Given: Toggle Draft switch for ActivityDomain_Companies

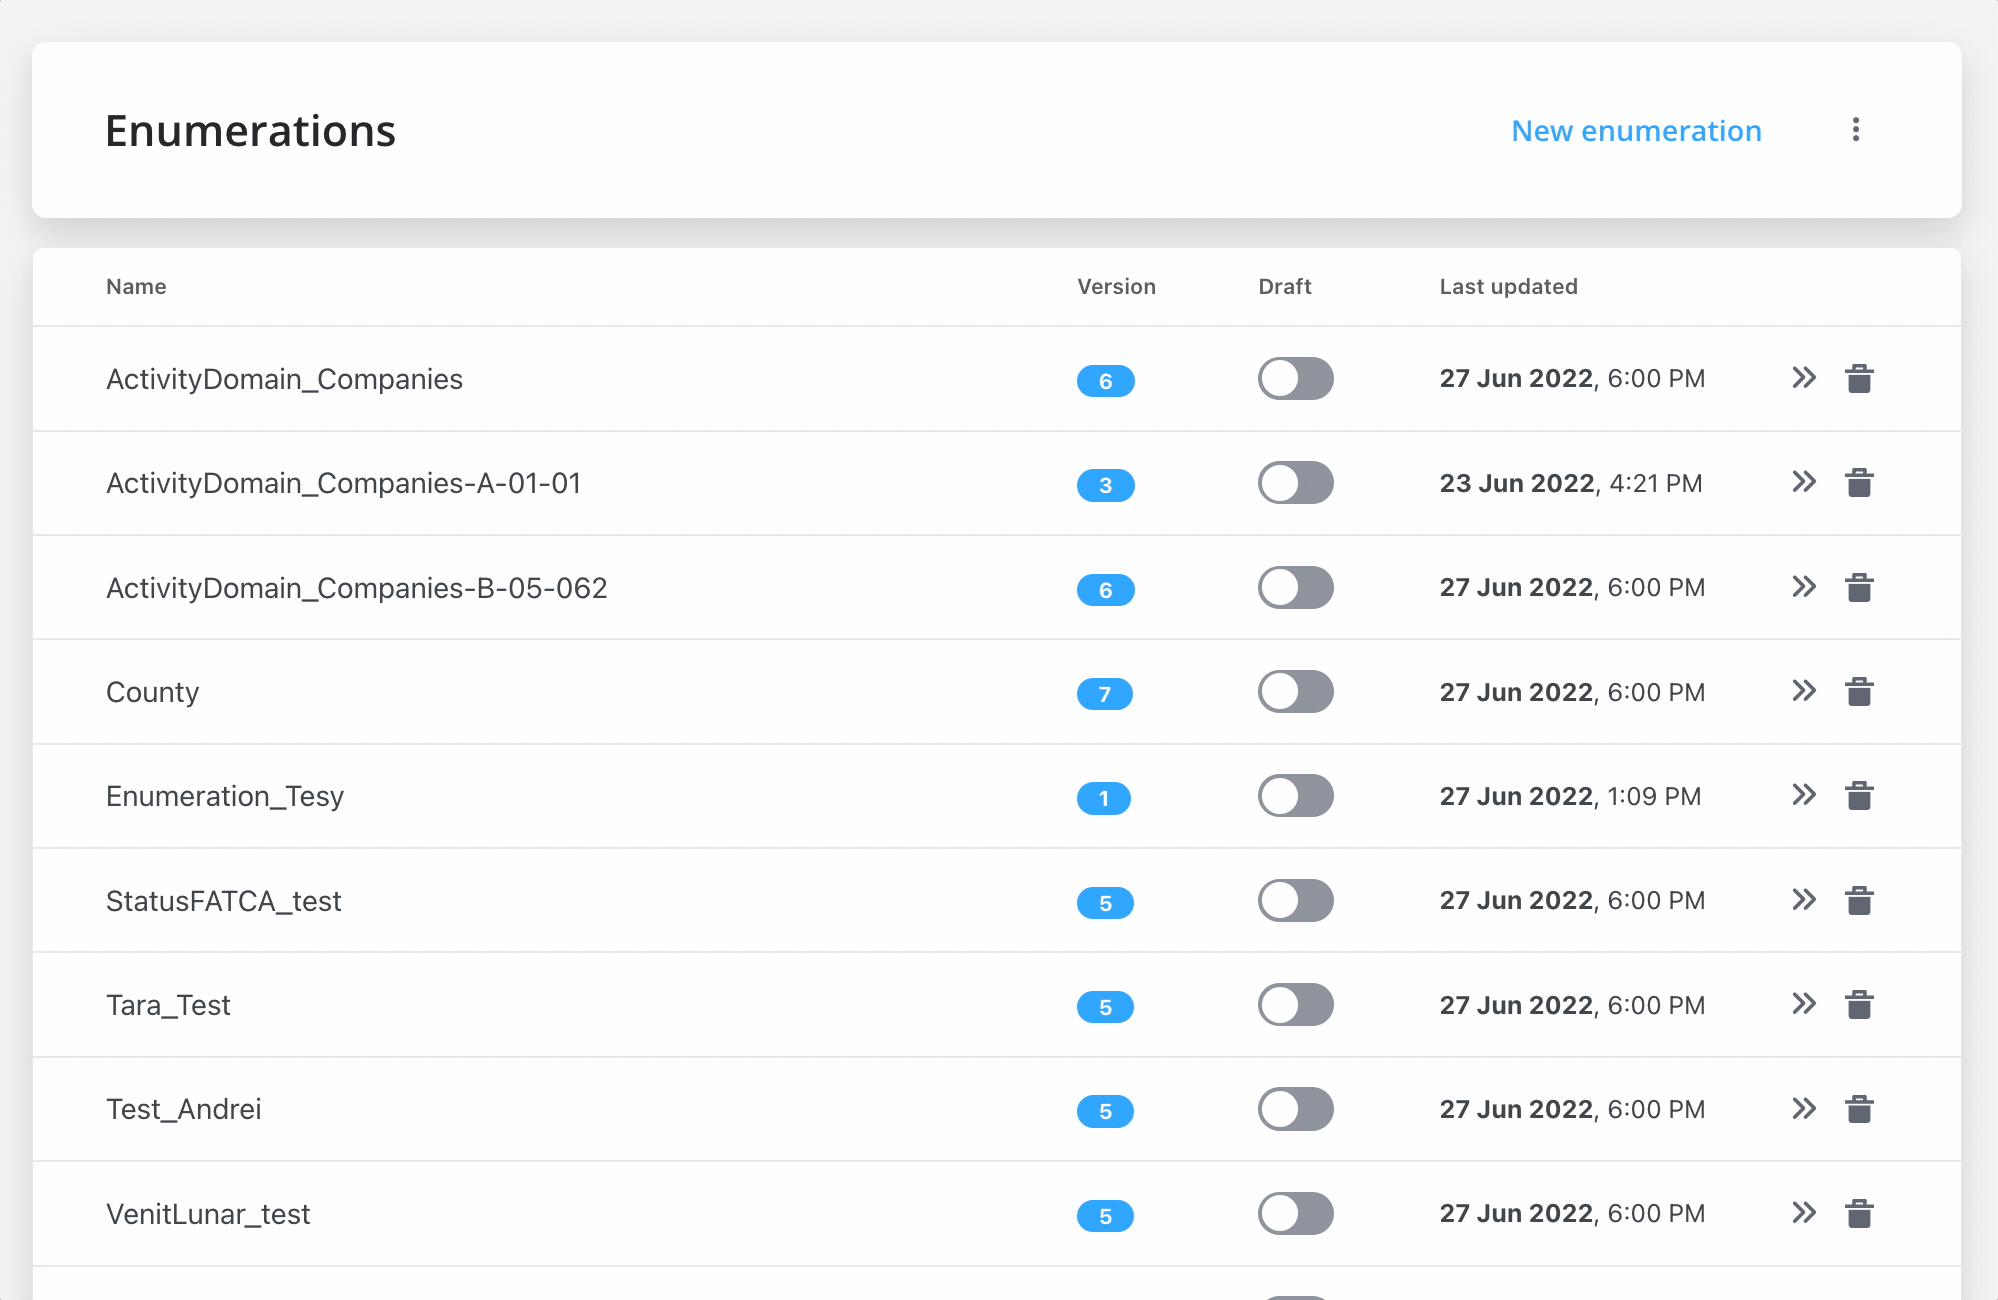Looking at the screenshot, I should point(1296,379).
